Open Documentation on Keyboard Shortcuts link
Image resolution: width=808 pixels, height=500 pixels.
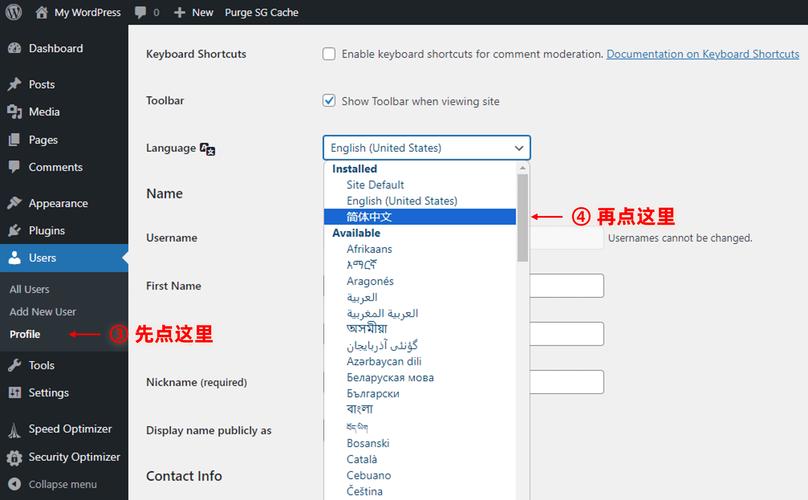[702, 54]
